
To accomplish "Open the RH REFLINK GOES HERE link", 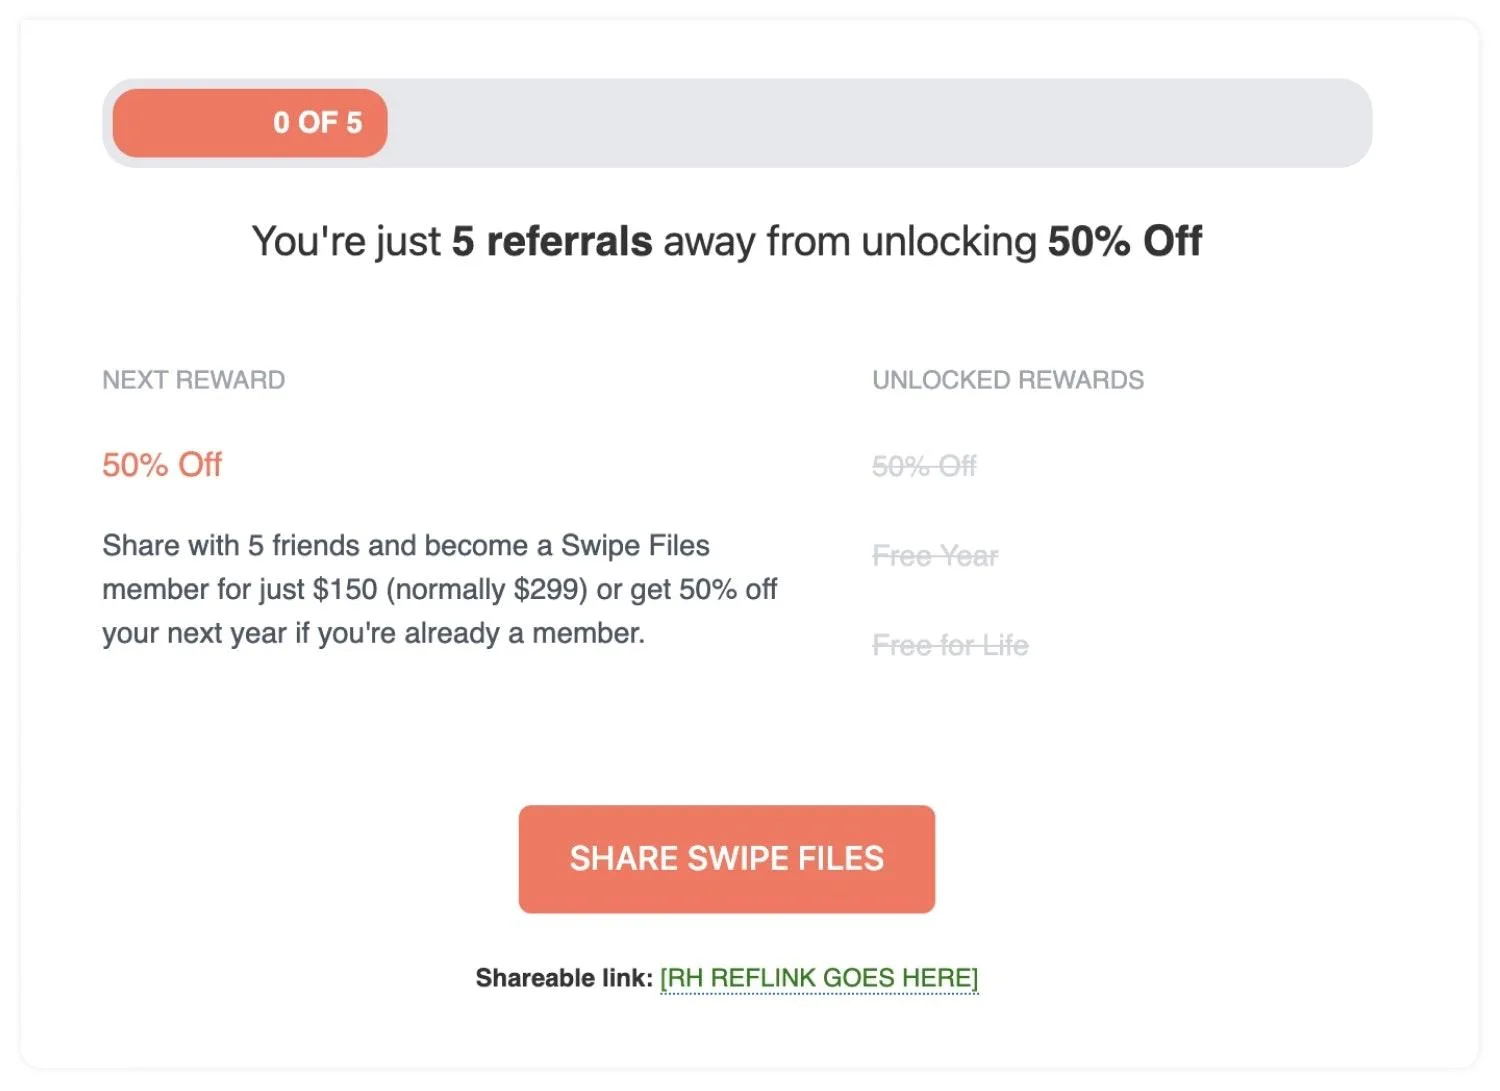I will tap(818, 977).
